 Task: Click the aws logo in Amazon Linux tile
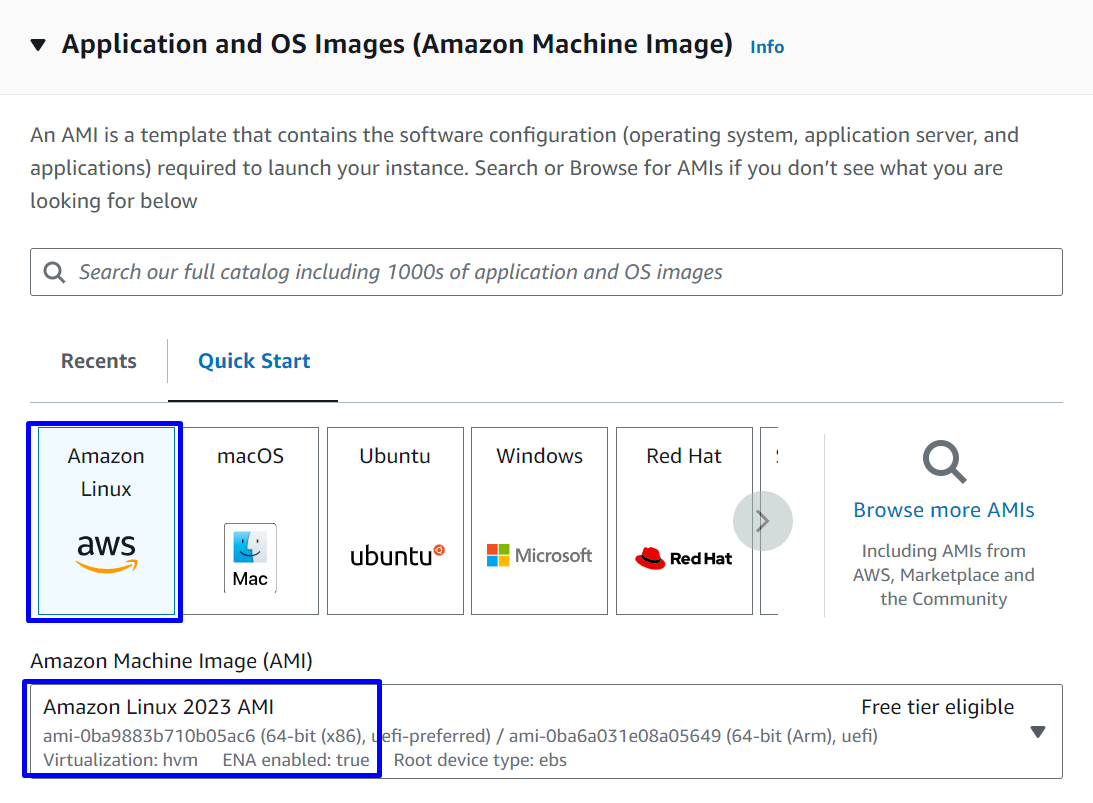(106, 553)
